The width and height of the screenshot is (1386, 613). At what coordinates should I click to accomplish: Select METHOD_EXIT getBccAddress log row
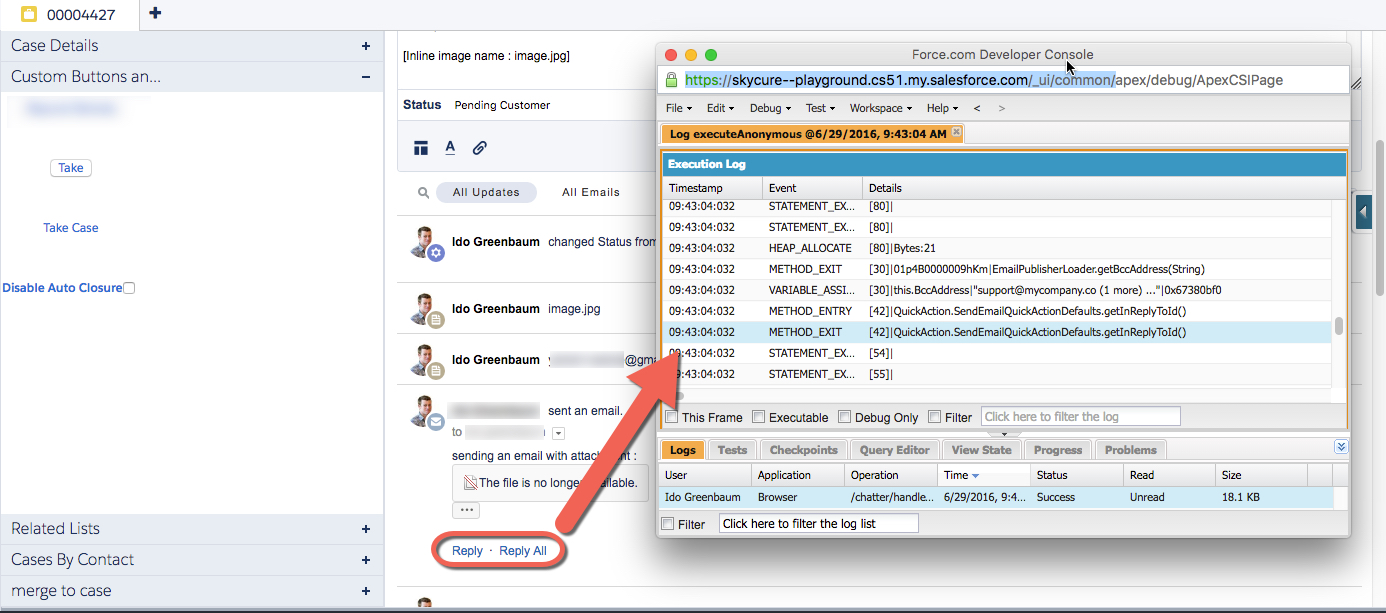pos(997,269)
